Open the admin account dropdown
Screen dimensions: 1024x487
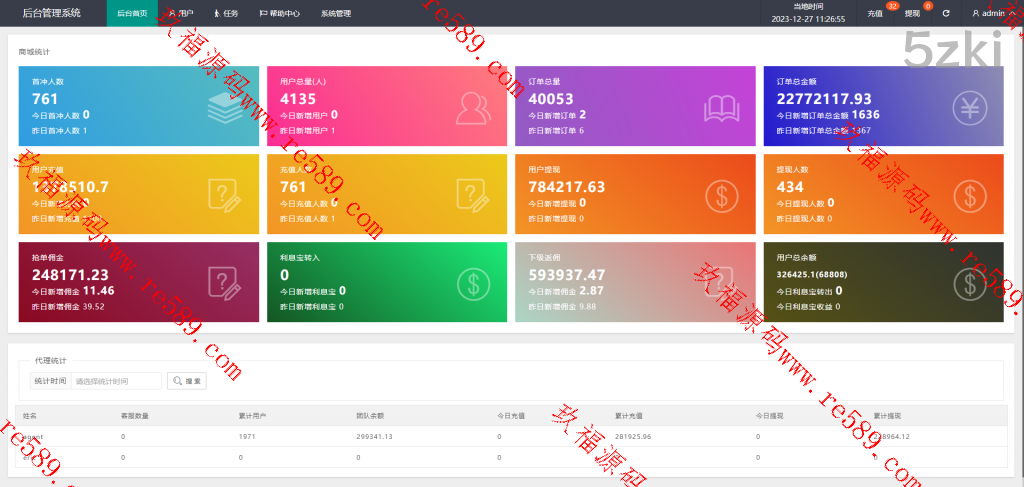pos(992,13)
